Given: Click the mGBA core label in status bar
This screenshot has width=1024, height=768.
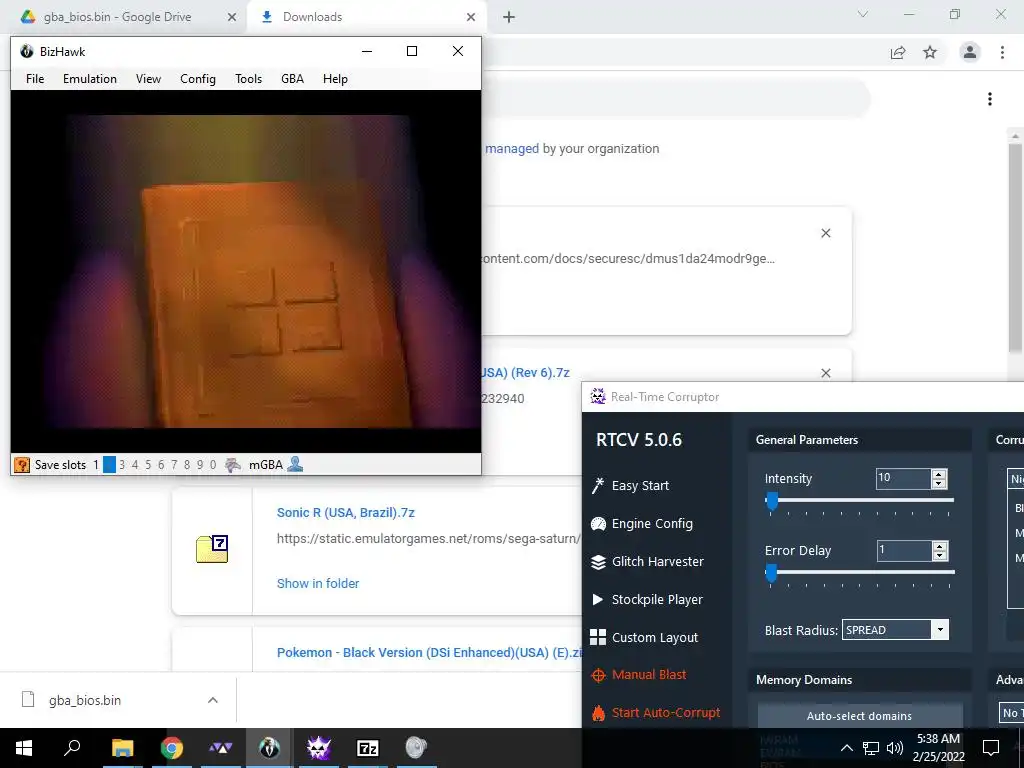Looking at the screenshot, I should [x=266, y=465].
